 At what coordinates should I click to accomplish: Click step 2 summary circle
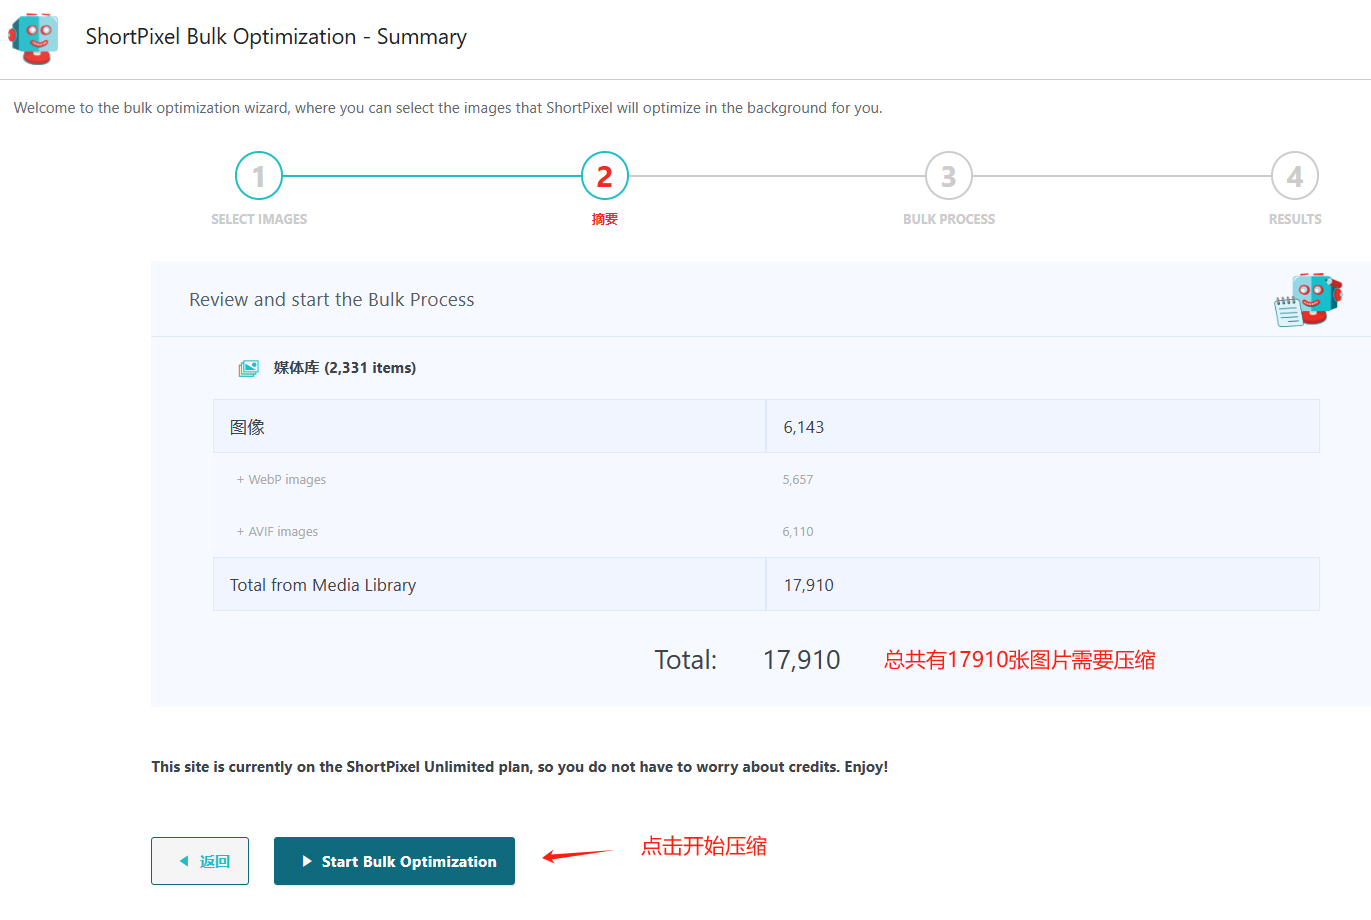605,176
